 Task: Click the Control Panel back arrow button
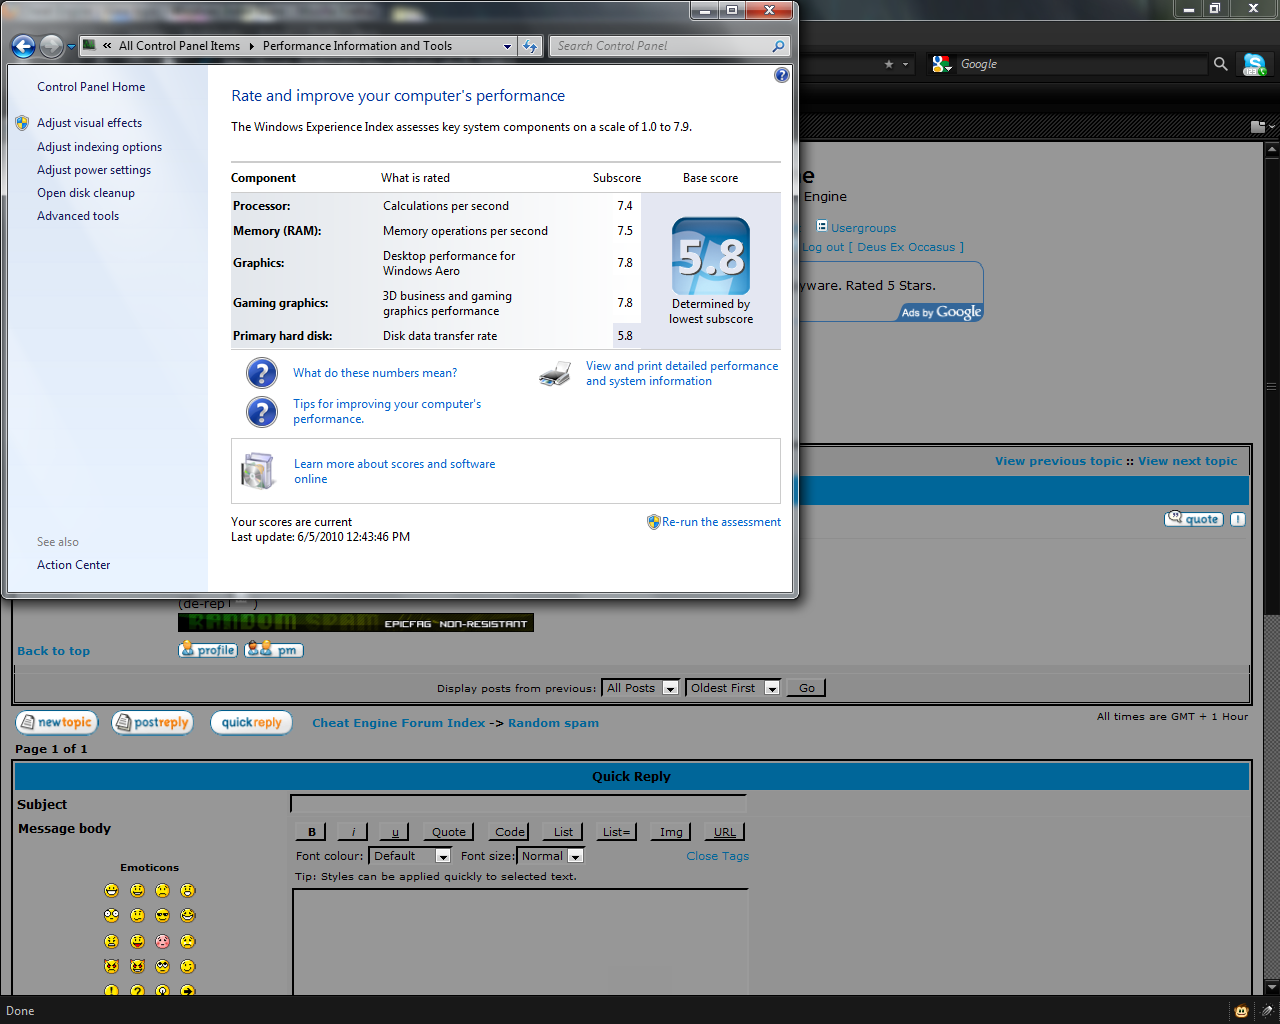point(23,46)
